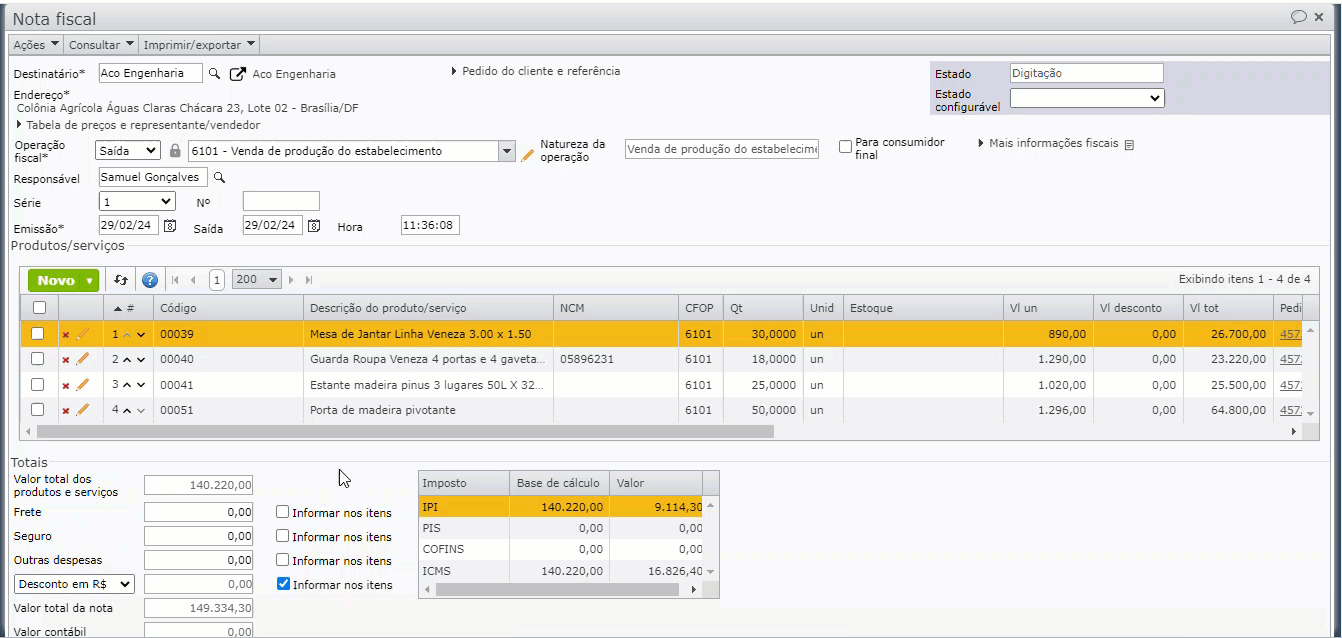Open Aco Engenharia record via external link icon
This screenshot has height=638, width=1342.
[237, 74]
